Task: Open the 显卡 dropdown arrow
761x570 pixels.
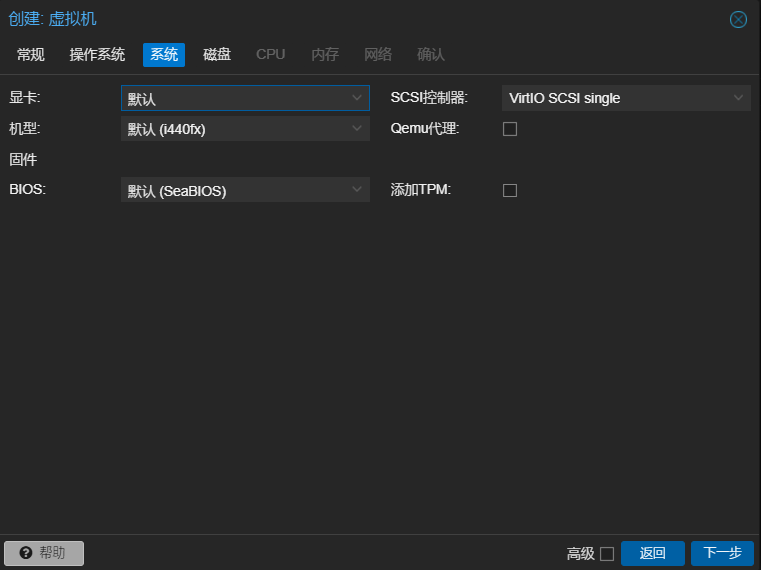Action: [x=357, y=98]
